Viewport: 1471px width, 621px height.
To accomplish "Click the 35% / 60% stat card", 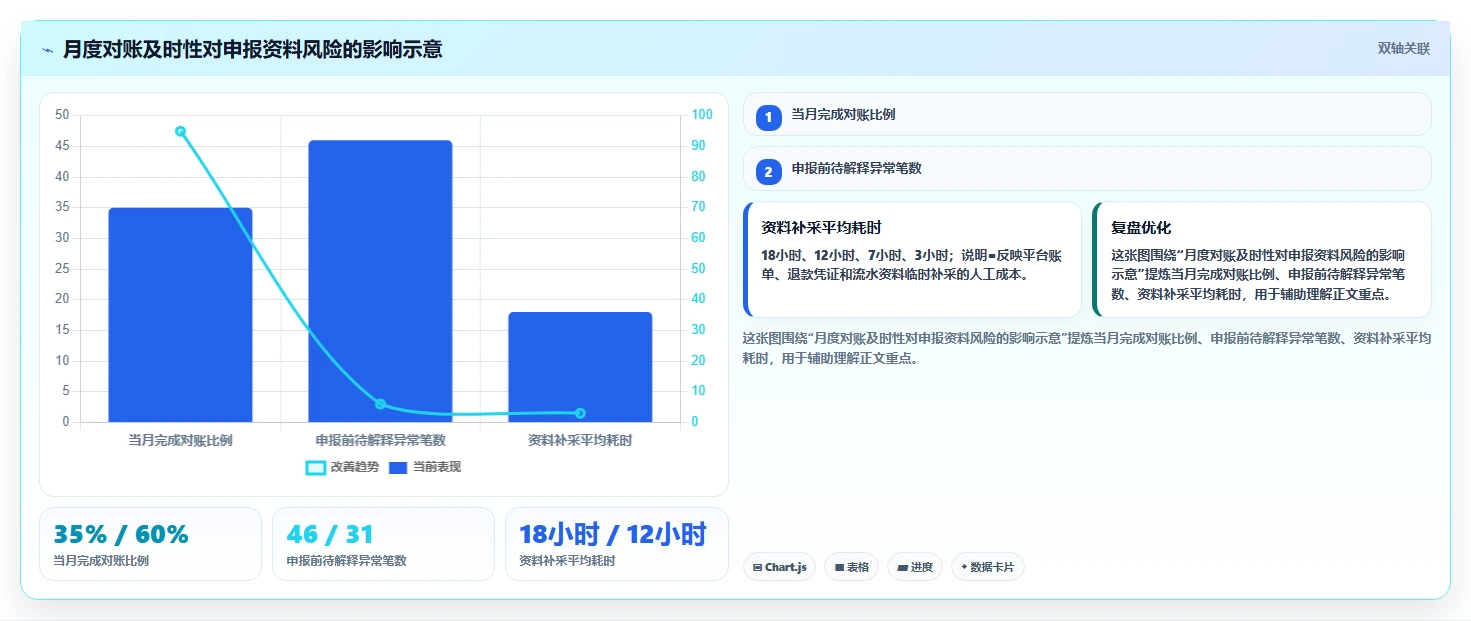I will coord(150,544).
